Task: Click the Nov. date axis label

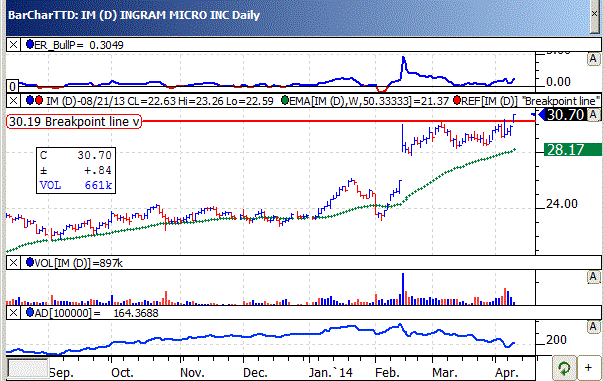Action: (x=192, y=373)
